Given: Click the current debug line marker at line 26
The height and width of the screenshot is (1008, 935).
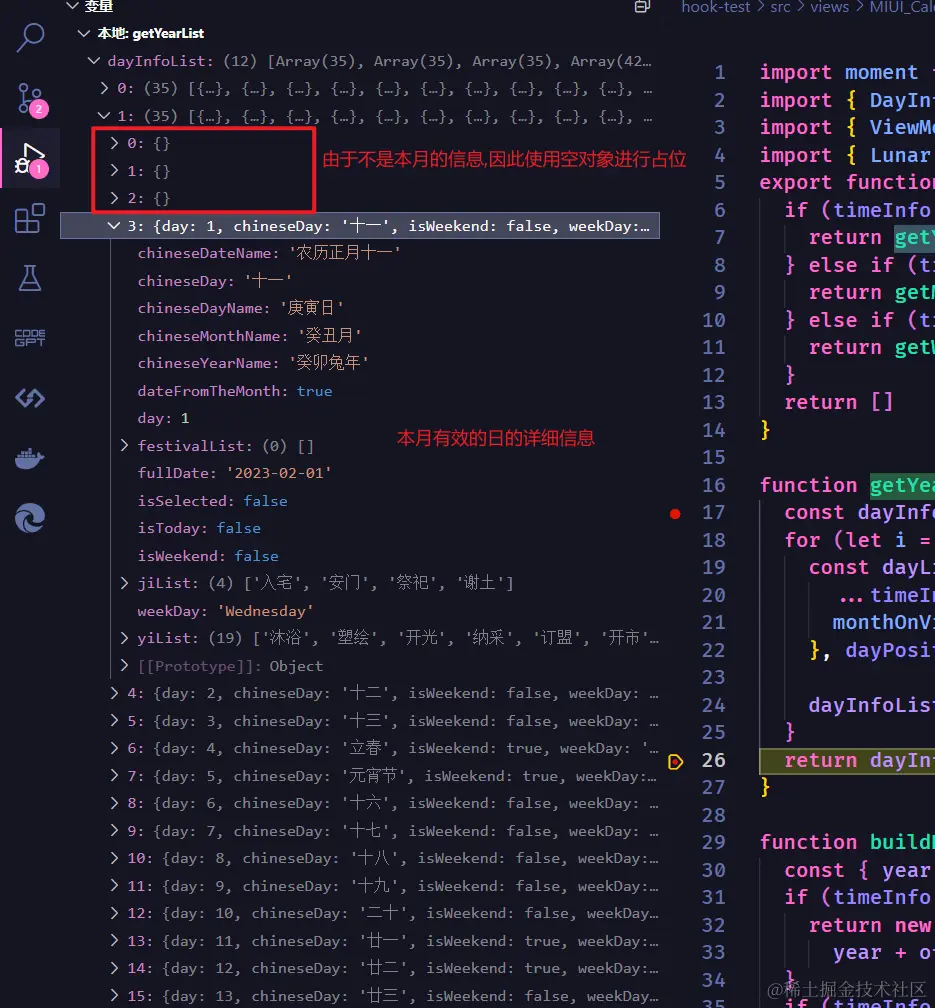Looking at the screenshot, I should click(x=675, y=762).
